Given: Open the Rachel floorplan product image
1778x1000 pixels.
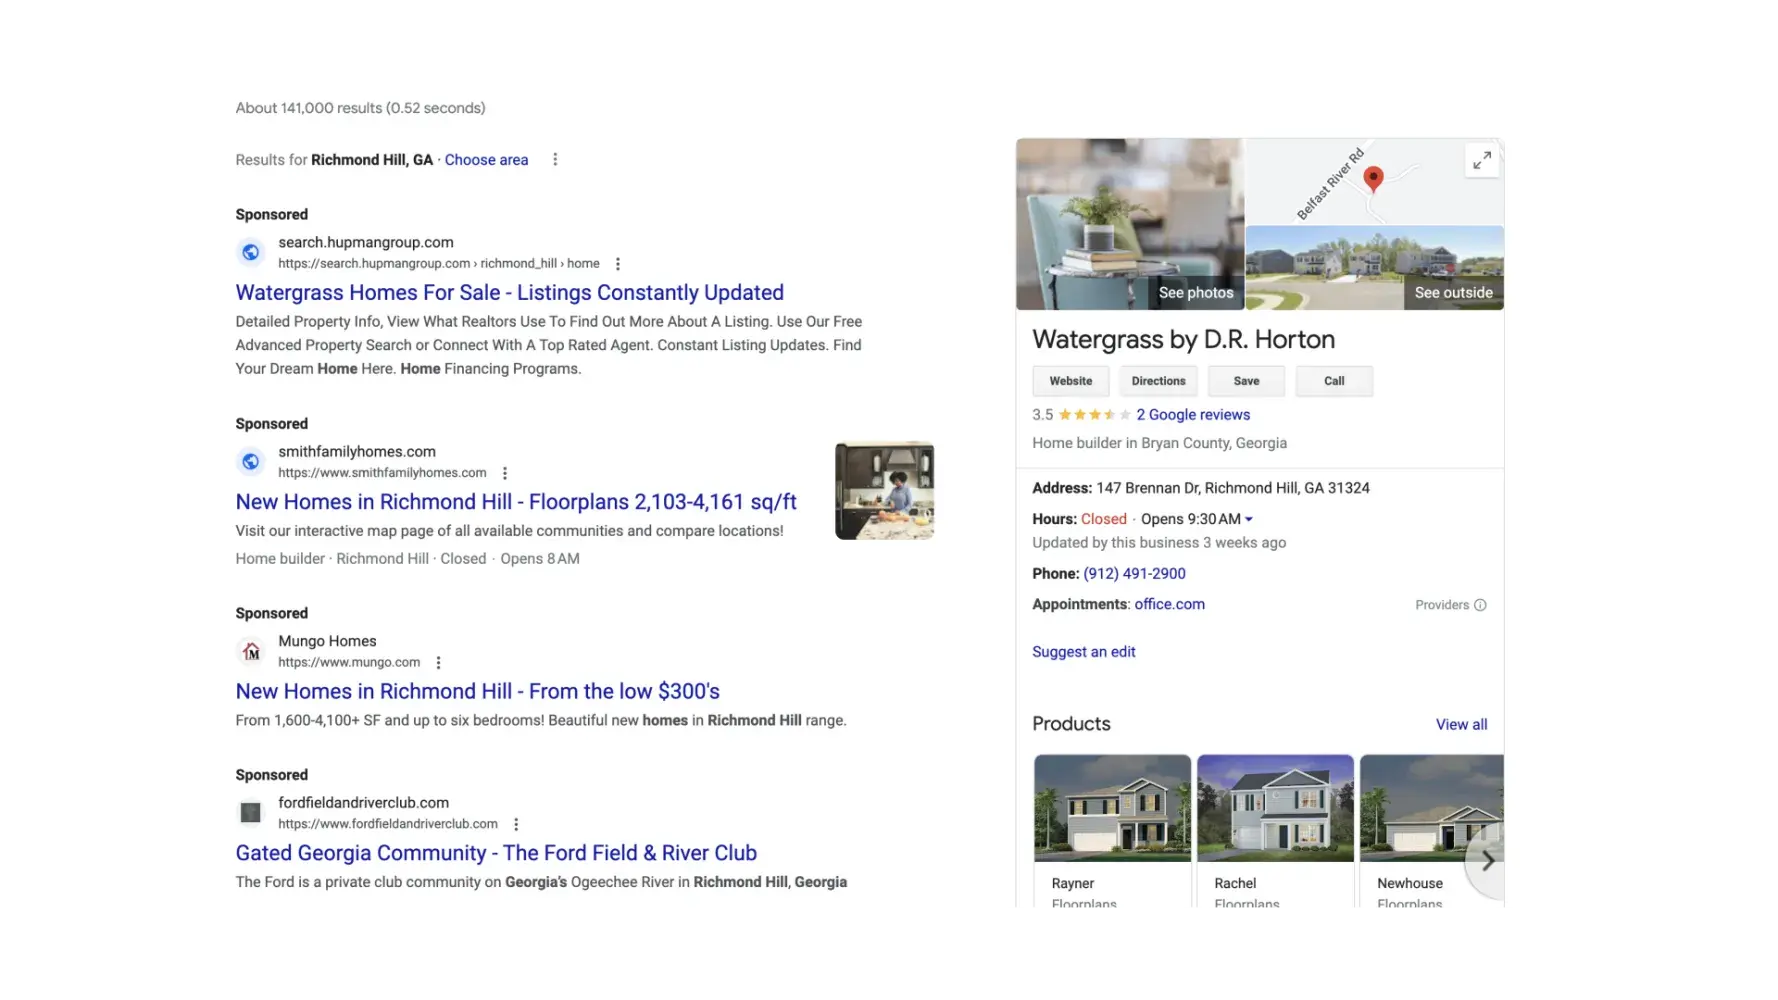Looking at the screenshot, I should click(x=1275, y=808).
